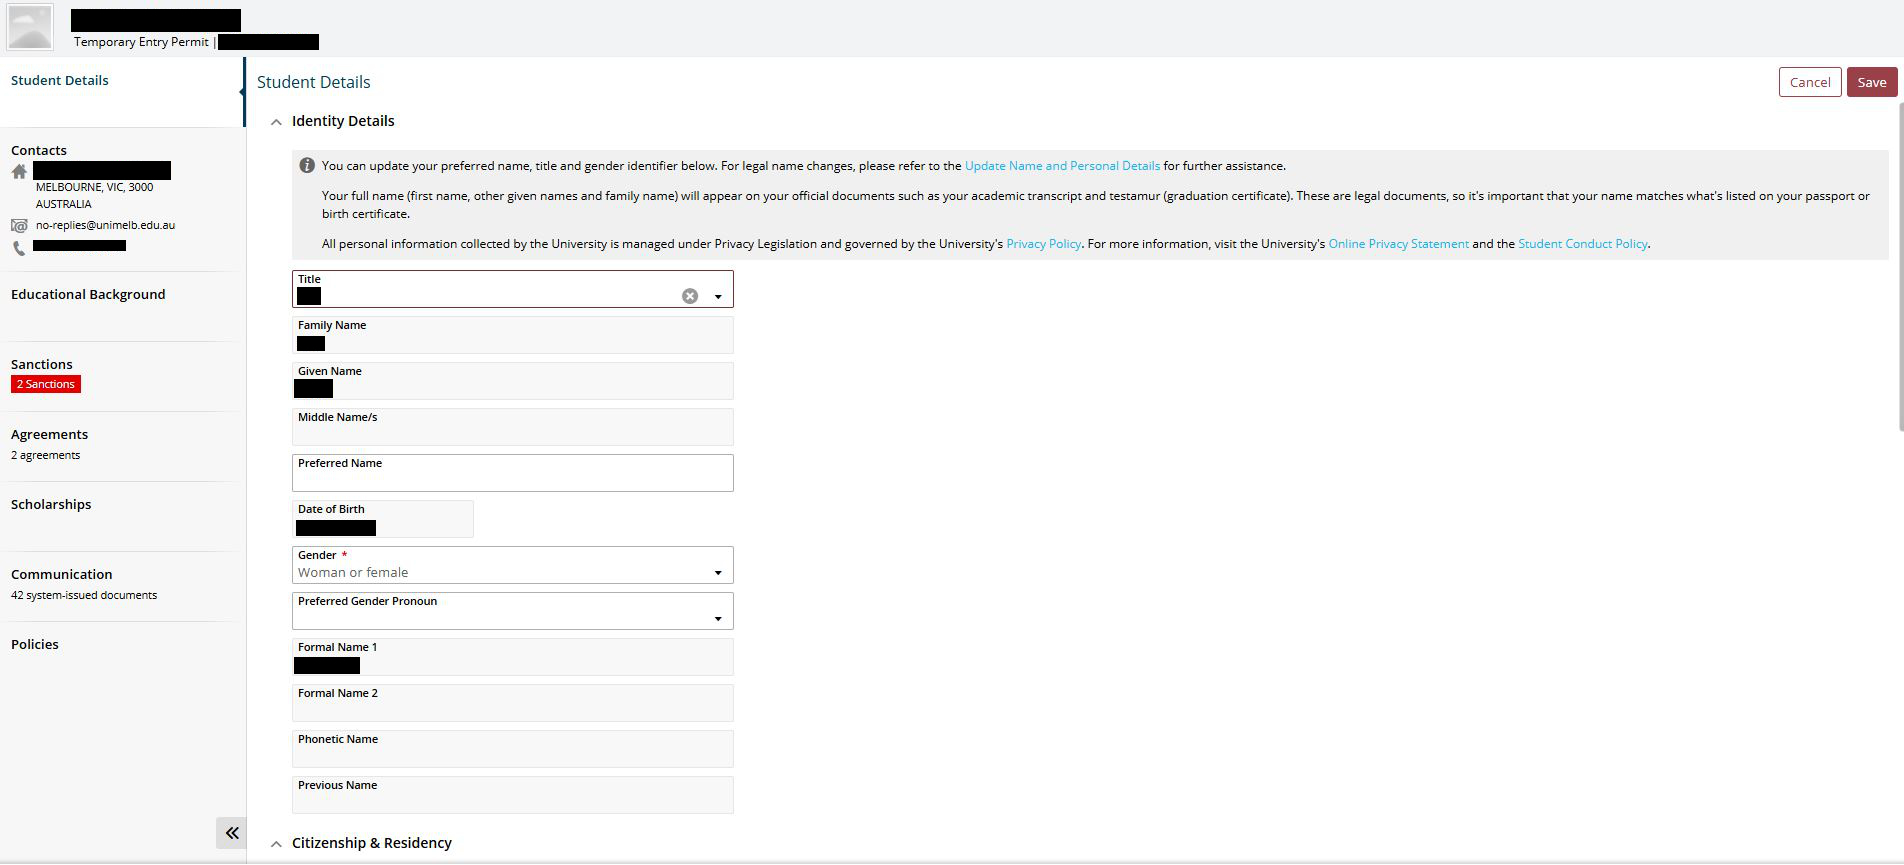Collapse the Identity Details section

[276, 122]
